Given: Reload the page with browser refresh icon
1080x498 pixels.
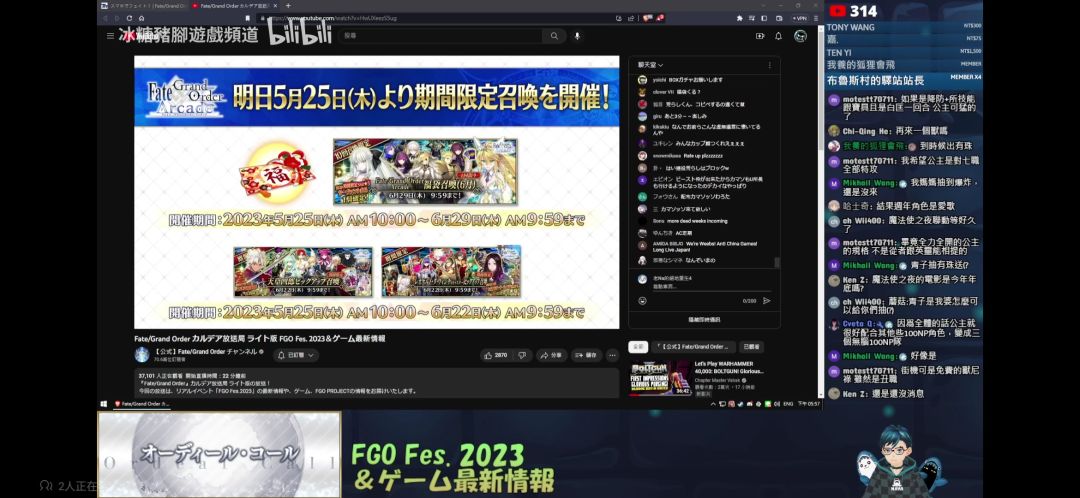Looking at the screenshot, I should (x=129, y=18).
